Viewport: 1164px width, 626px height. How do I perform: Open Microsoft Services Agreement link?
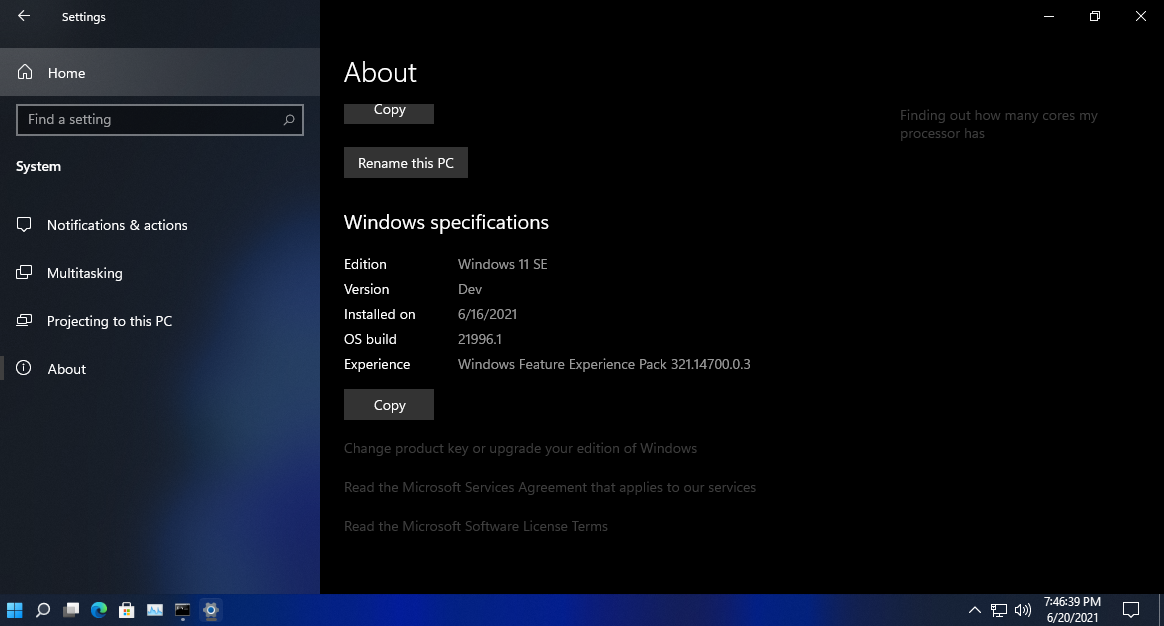point(549,487)
